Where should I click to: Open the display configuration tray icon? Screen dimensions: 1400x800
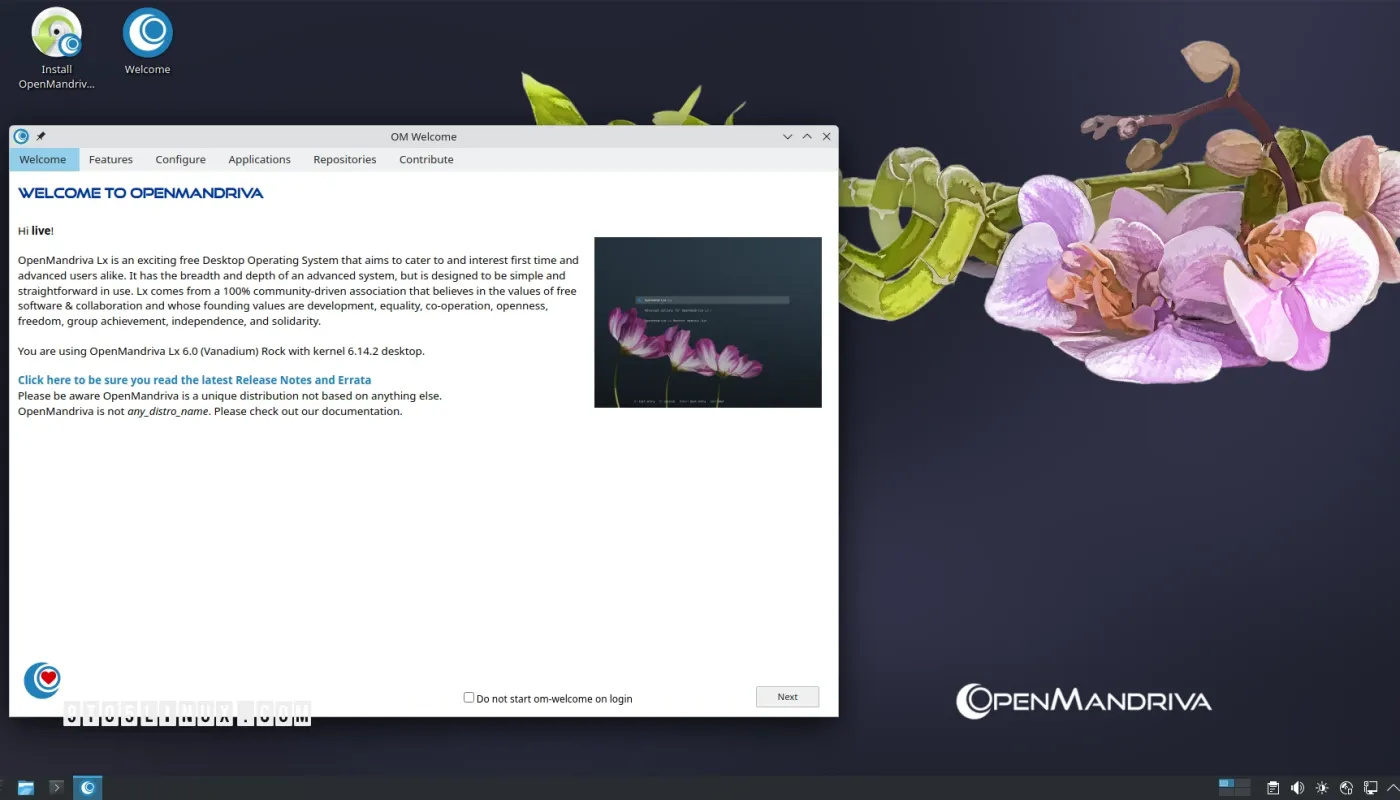1371,788
